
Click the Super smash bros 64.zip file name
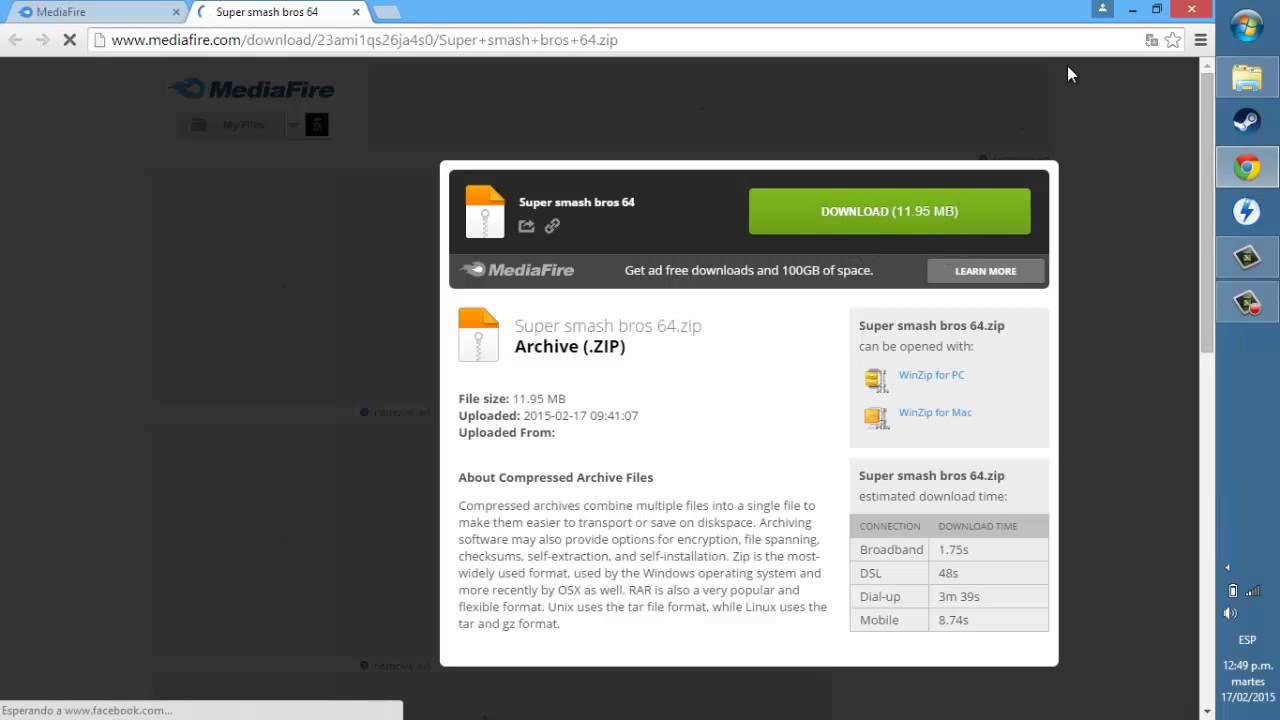(608, 326)
